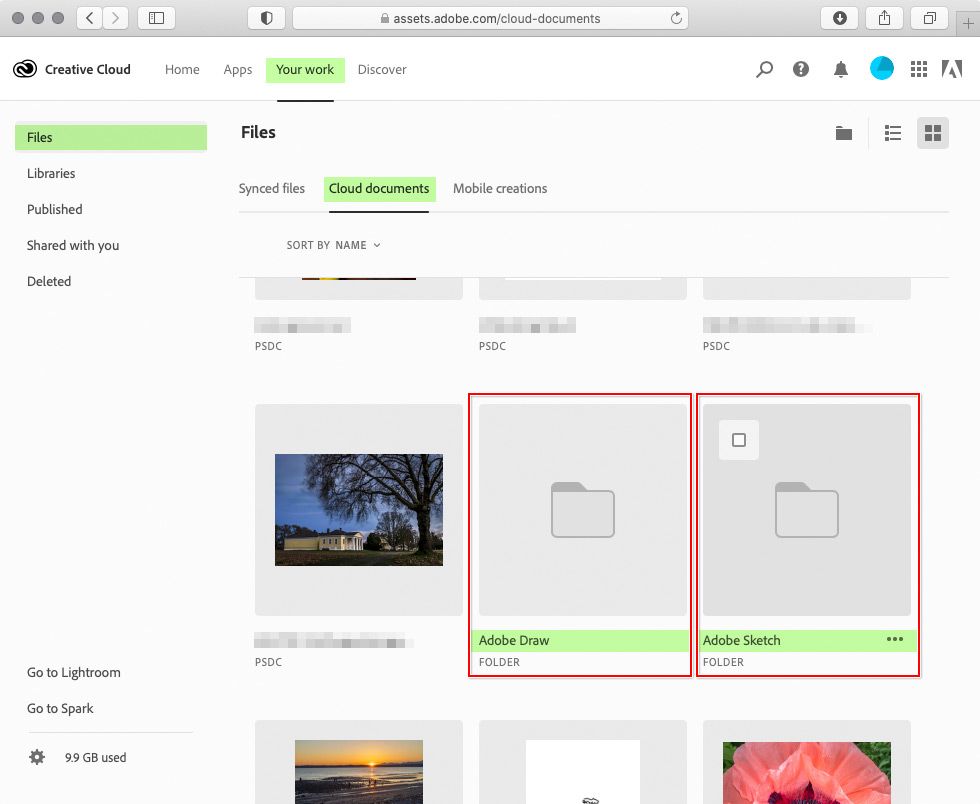The width and height of the screenshot is (980, 804).
Task: Open the Sort By Name dropdown
Action: 333,245
